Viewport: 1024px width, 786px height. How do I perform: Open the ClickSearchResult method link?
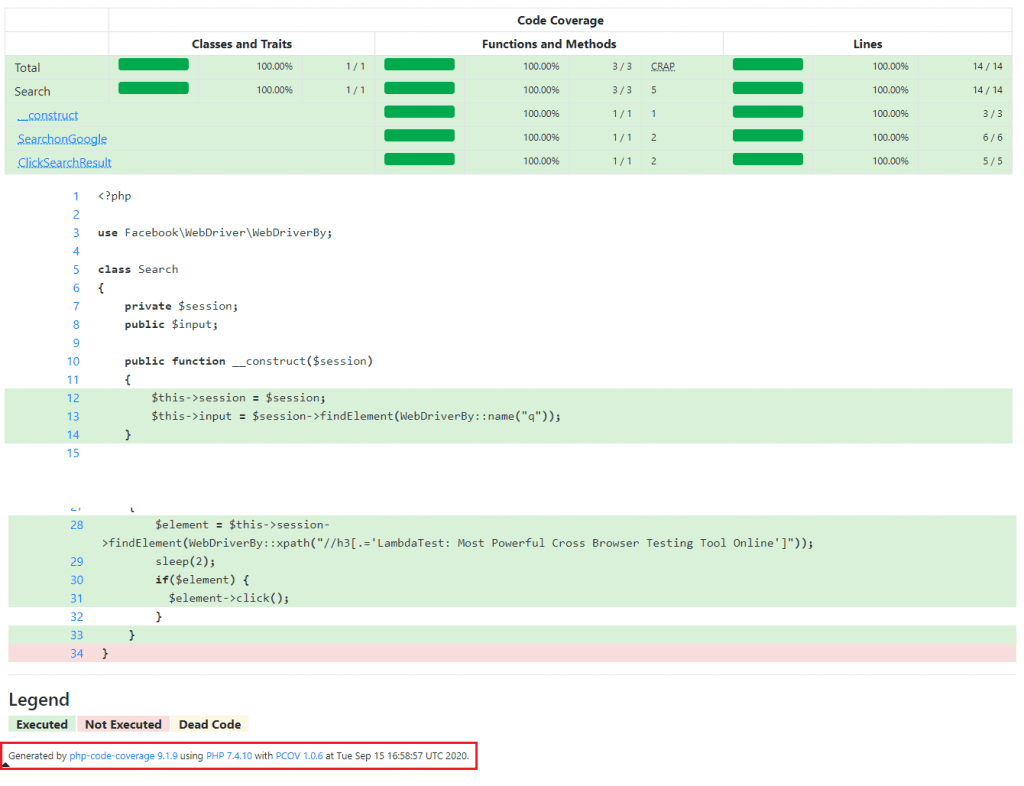(64, 162)
